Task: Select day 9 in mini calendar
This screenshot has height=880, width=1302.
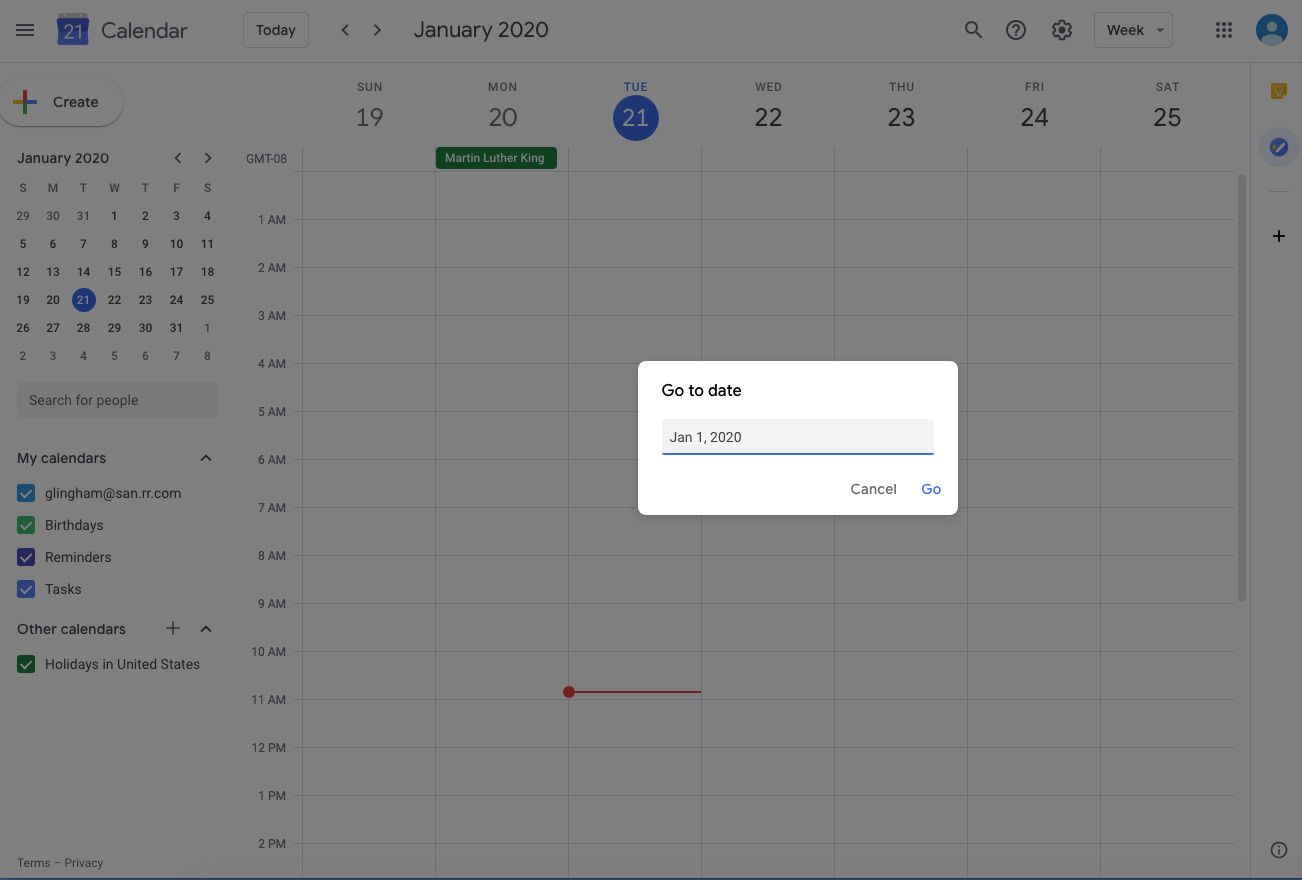Action: (145, 244)
